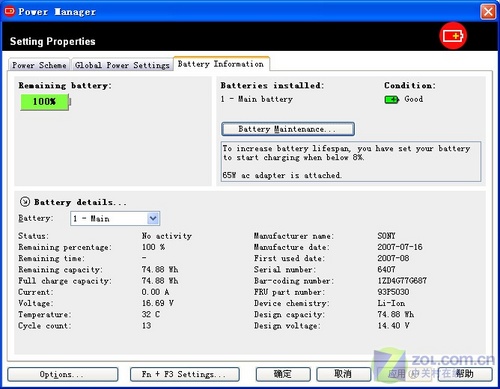Click the 'No activity' status value
The height and width of the screenshot is (389, 500).
167,236
